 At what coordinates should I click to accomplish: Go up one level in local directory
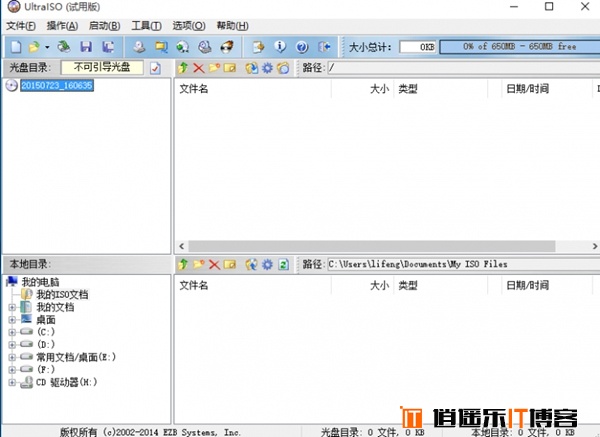pos(183,264)
